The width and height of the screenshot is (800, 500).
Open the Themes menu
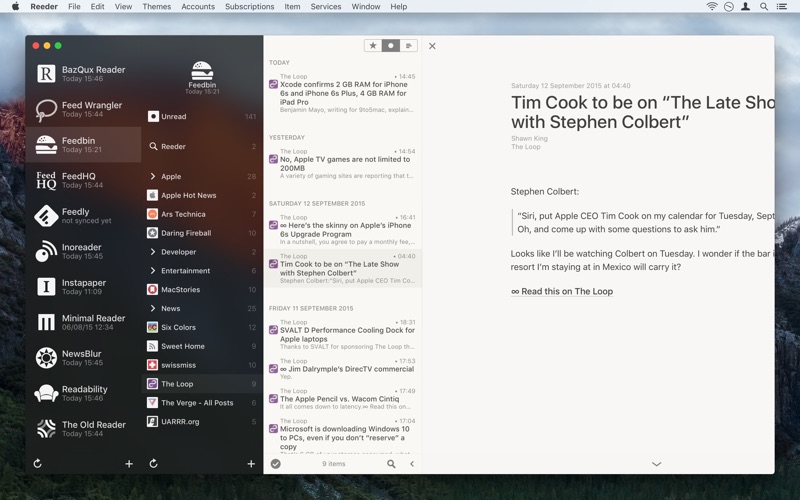[156, 7]
